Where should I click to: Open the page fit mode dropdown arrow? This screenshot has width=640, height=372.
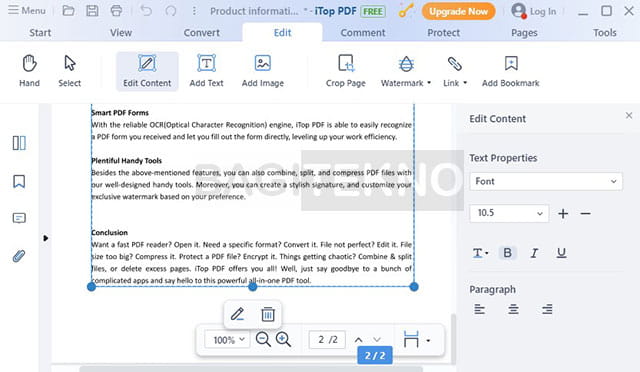pos(428,340)
